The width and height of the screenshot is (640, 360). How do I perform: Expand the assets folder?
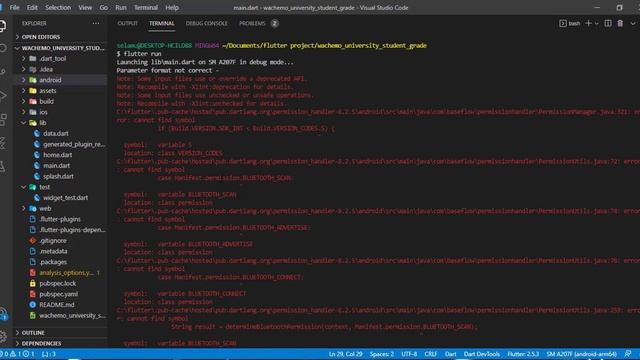click(47, 91)
